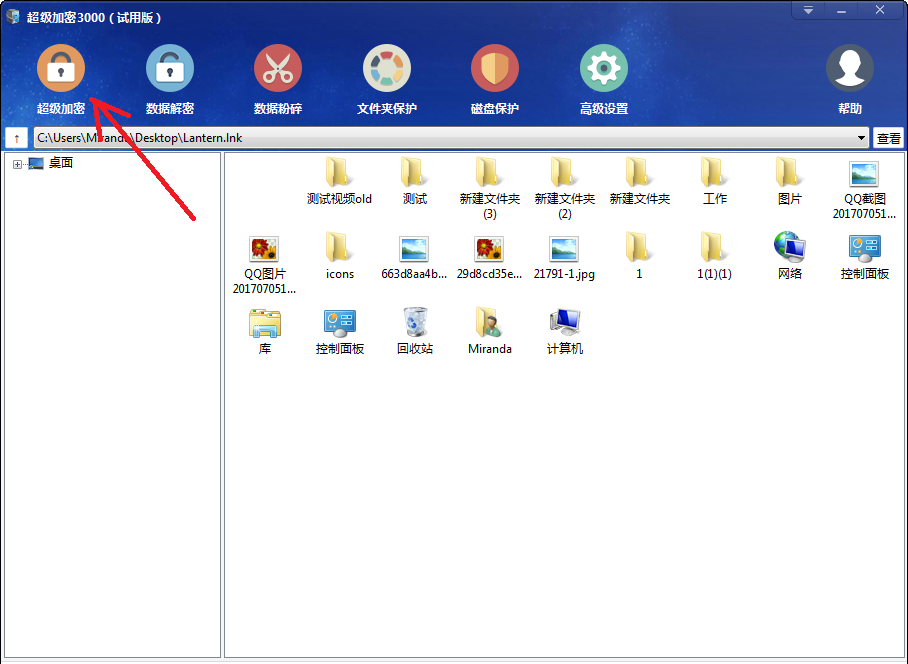Expand the 桌面 tree node
Viewport: 908px width, 664px height.
(17, 164)
